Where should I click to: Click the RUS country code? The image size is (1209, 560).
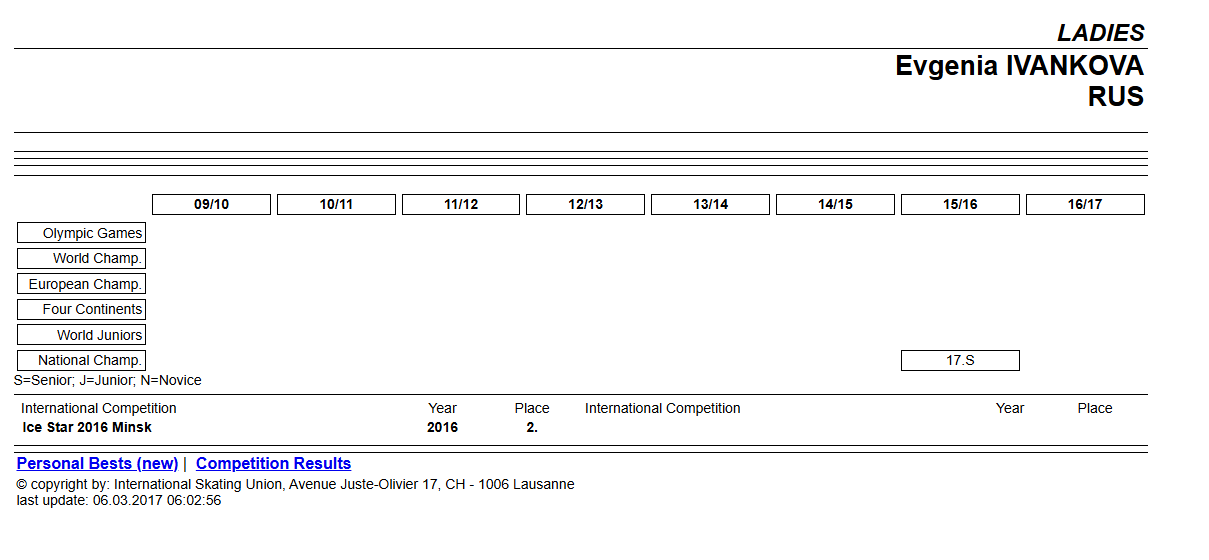[x=1116, y=97]
